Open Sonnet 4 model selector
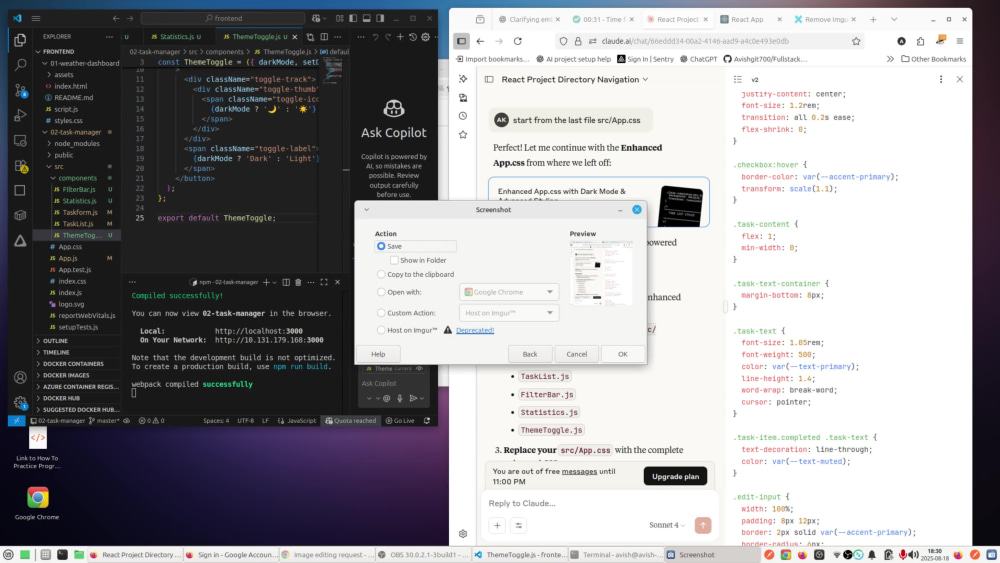Screen dimensions: 1000x563 tap(666, 525)
